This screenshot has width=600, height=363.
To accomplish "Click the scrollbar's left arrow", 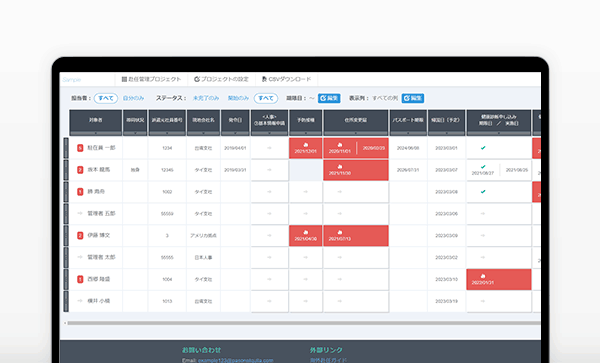I will coord(65,323).
